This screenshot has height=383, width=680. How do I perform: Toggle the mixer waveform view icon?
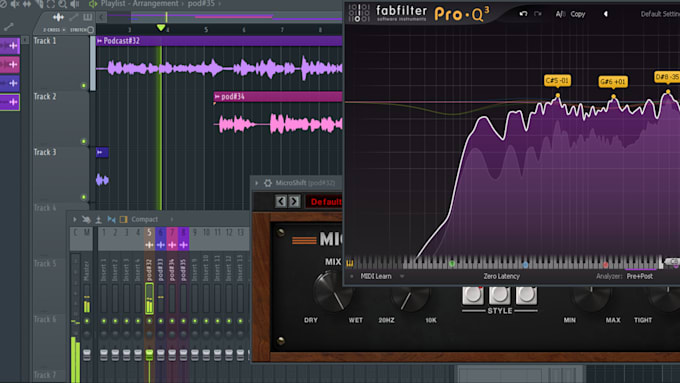[x=111, y=219]
